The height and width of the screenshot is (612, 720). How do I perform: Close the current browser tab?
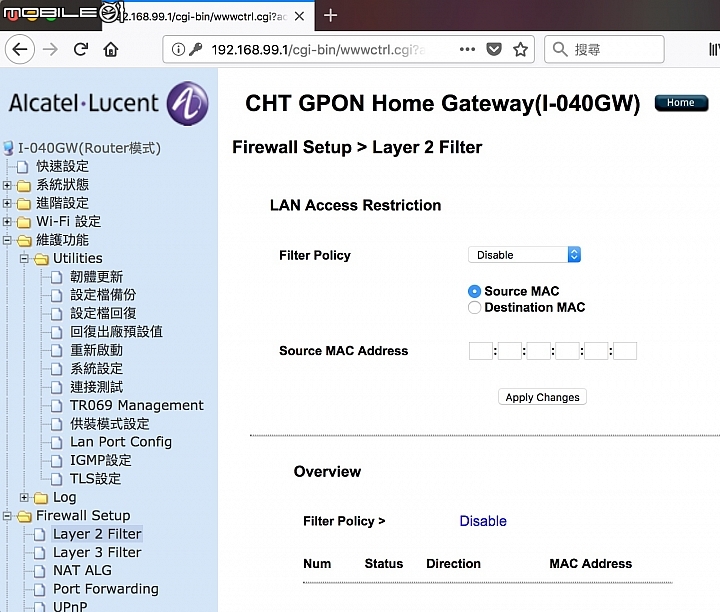[x=299, y=16]
